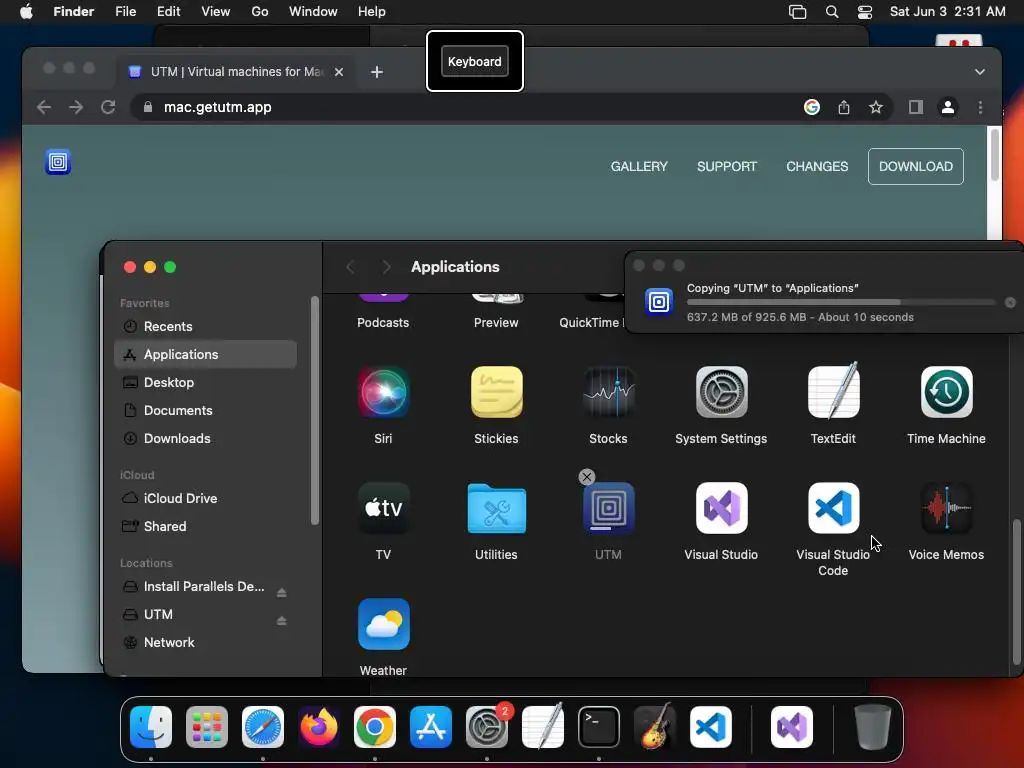Click the DOWNLOAD button on UTM site

[x=916, y=167]
